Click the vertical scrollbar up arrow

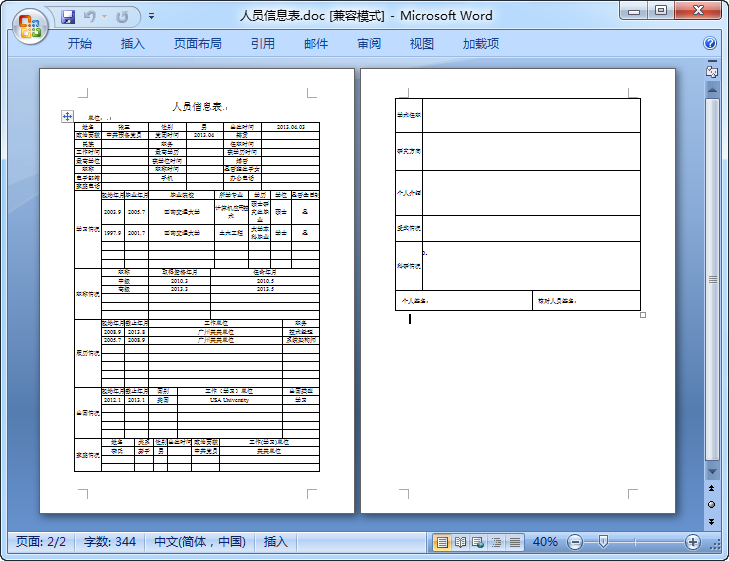coord(712,90)
